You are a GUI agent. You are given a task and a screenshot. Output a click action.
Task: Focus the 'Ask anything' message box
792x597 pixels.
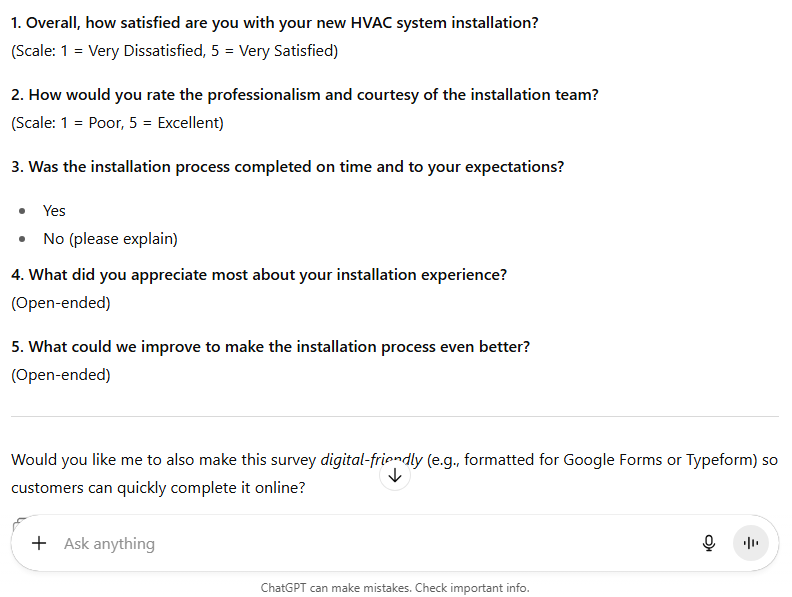click(370, 544)
